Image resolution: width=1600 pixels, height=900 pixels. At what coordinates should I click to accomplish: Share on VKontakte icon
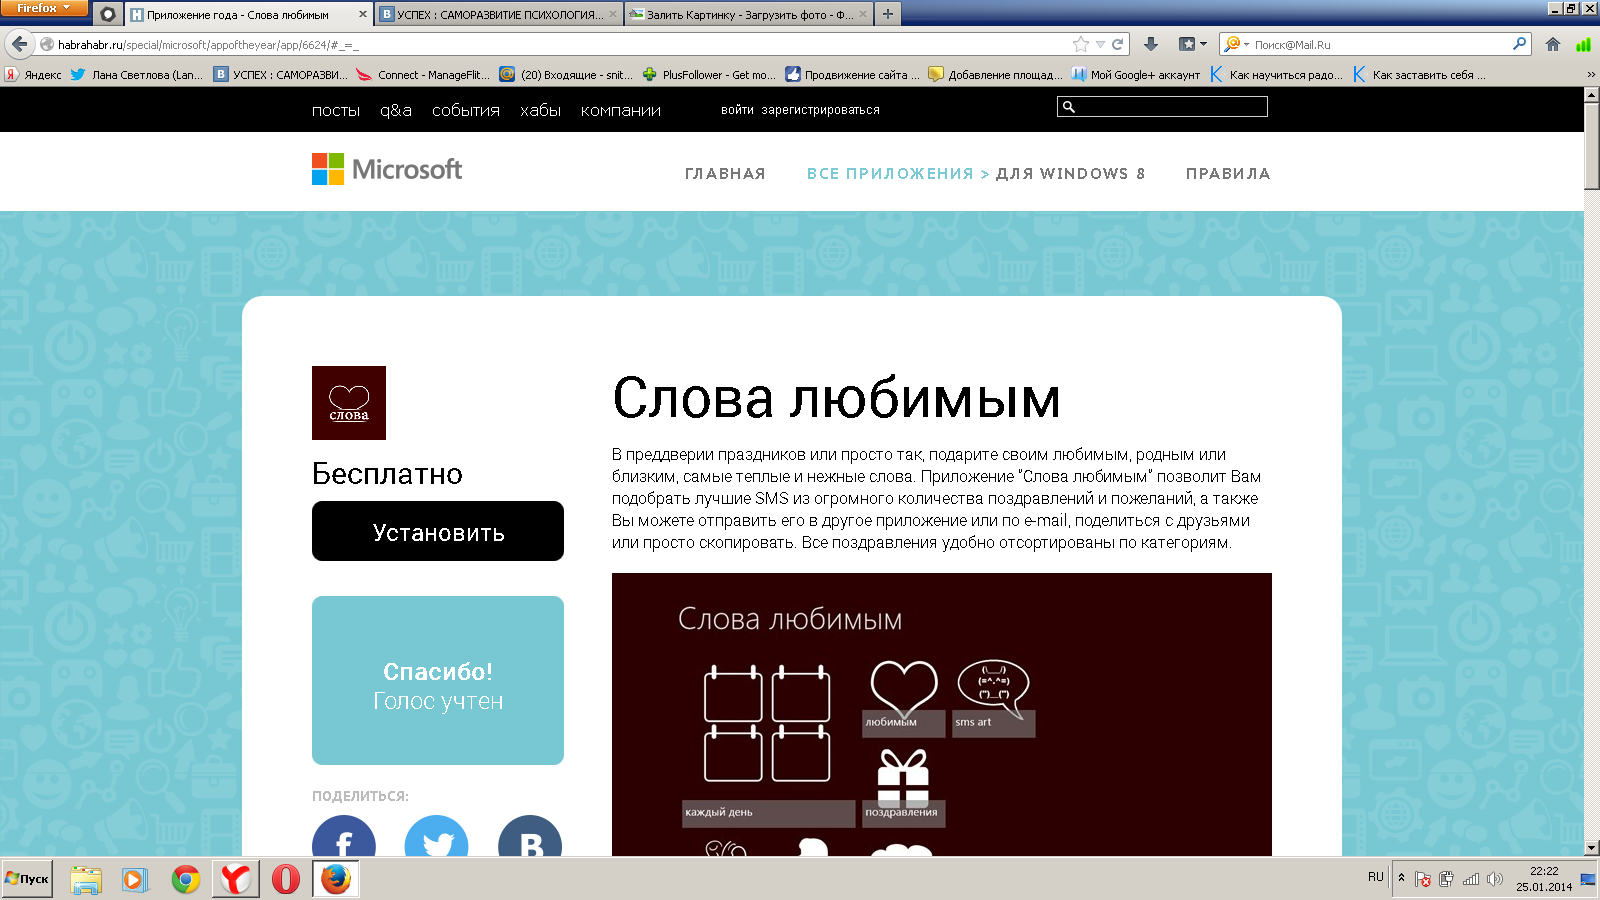(x=530, y=838)
